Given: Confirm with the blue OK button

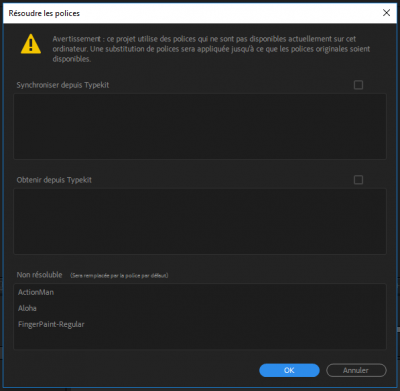Looking at the screenshot, I should [x=289, y=370].
